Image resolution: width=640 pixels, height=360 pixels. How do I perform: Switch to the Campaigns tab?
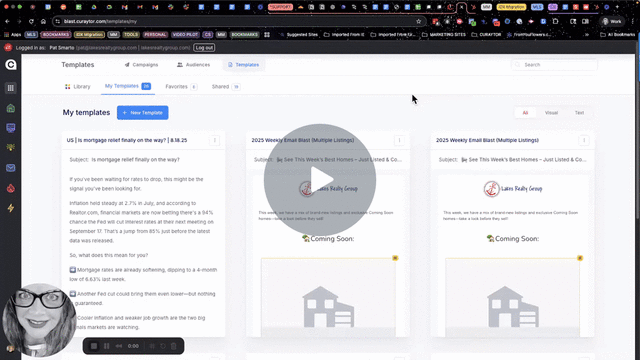[141, 65]
